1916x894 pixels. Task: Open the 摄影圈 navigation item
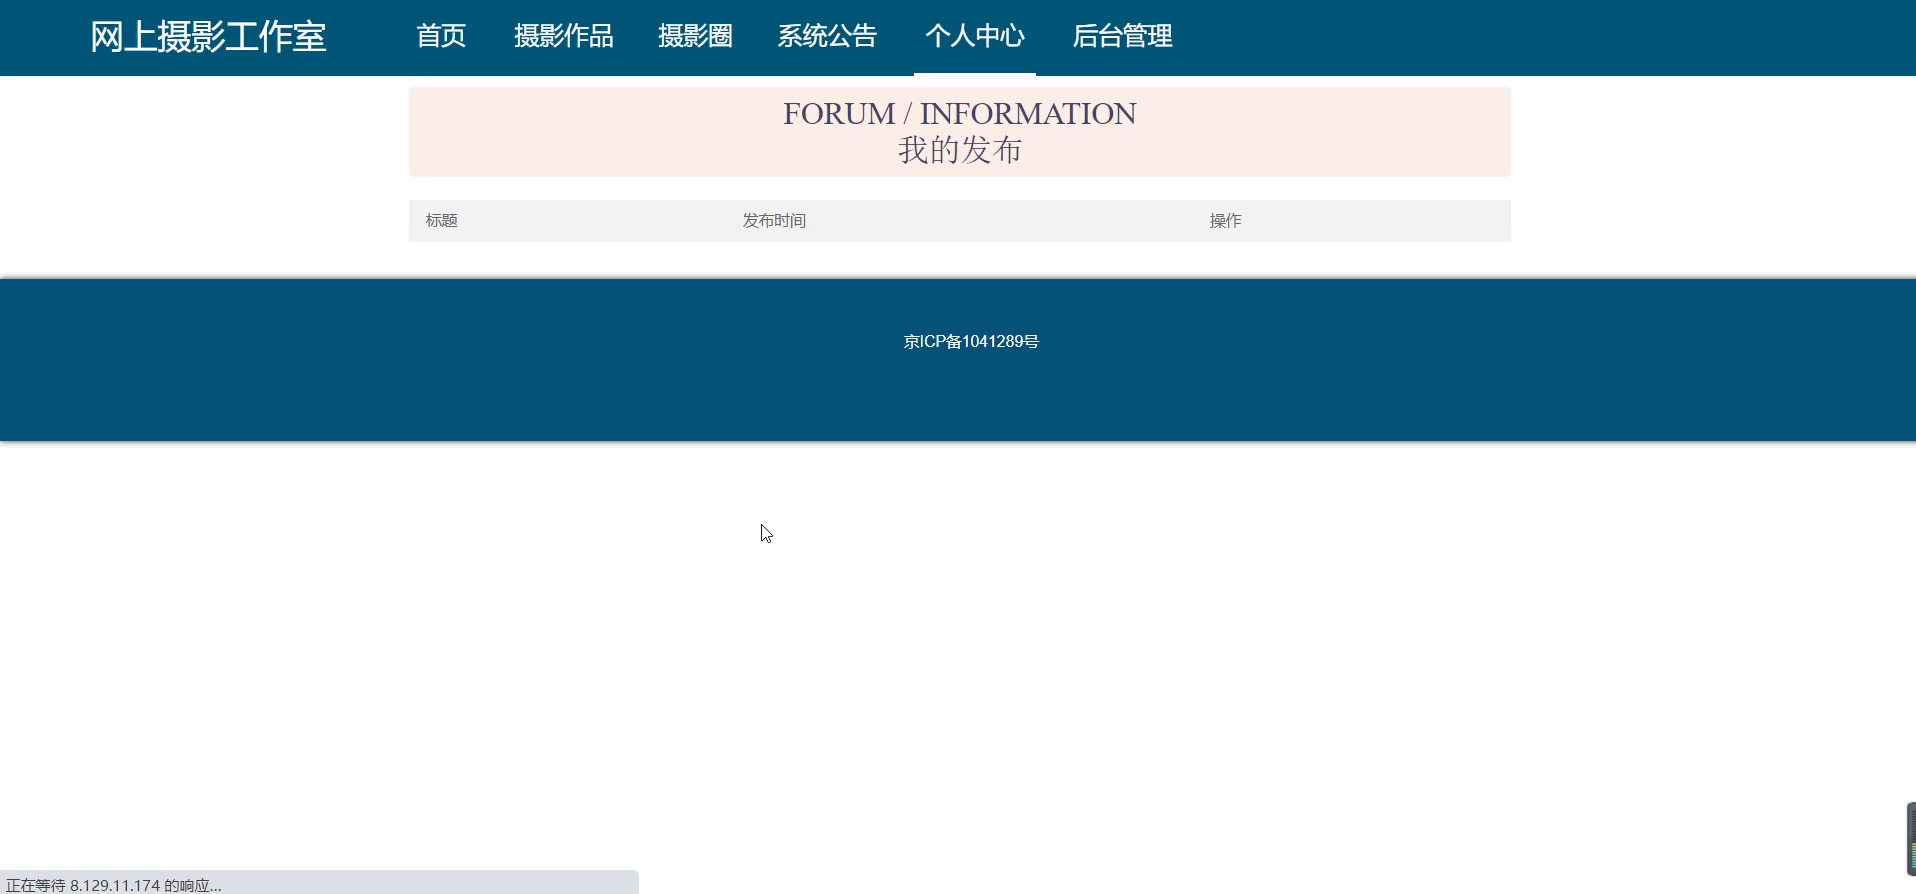pyautogui.click(x=696, y=36)
